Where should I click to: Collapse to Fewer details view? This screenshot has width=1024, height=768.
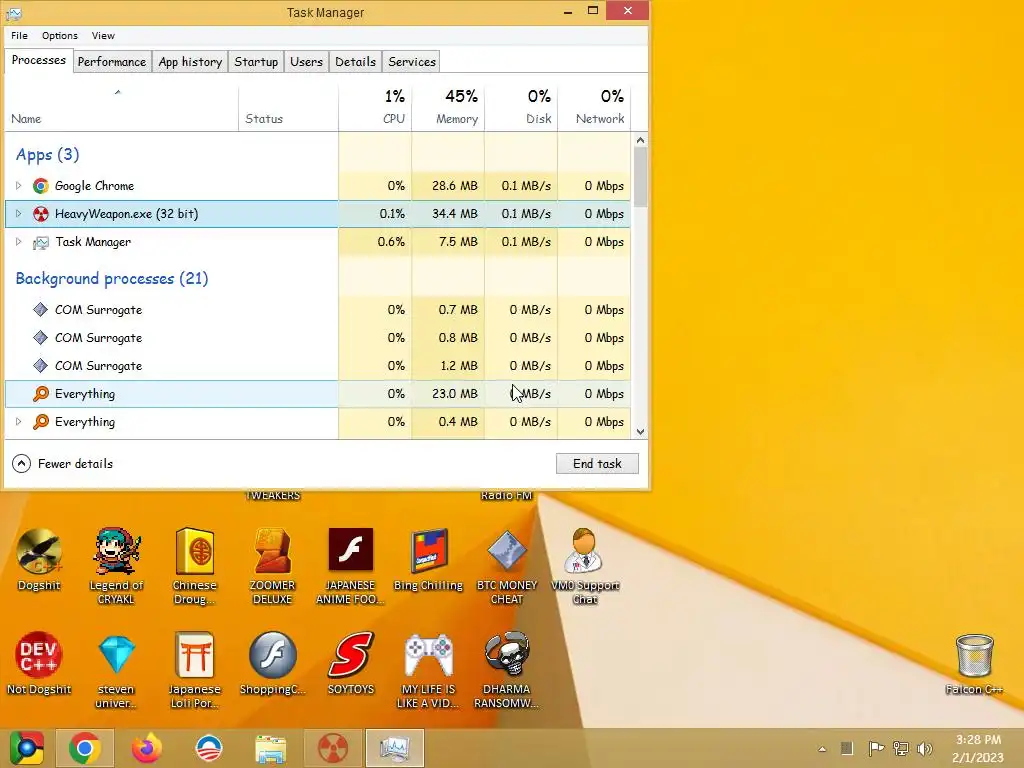point(63,464)
